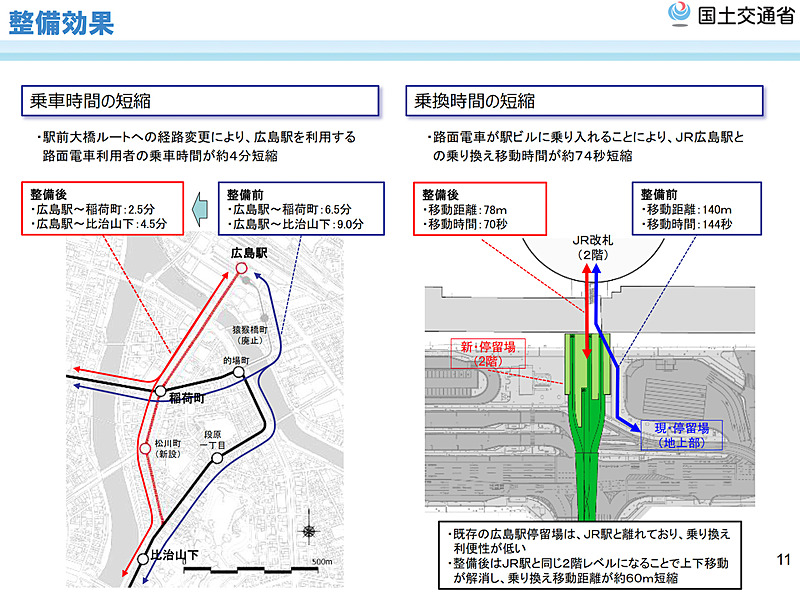Image resolution: width=800 pixels, height=600 pixels.
Task: Click the red 新・停留場(2階) label box
Action: 488,354
